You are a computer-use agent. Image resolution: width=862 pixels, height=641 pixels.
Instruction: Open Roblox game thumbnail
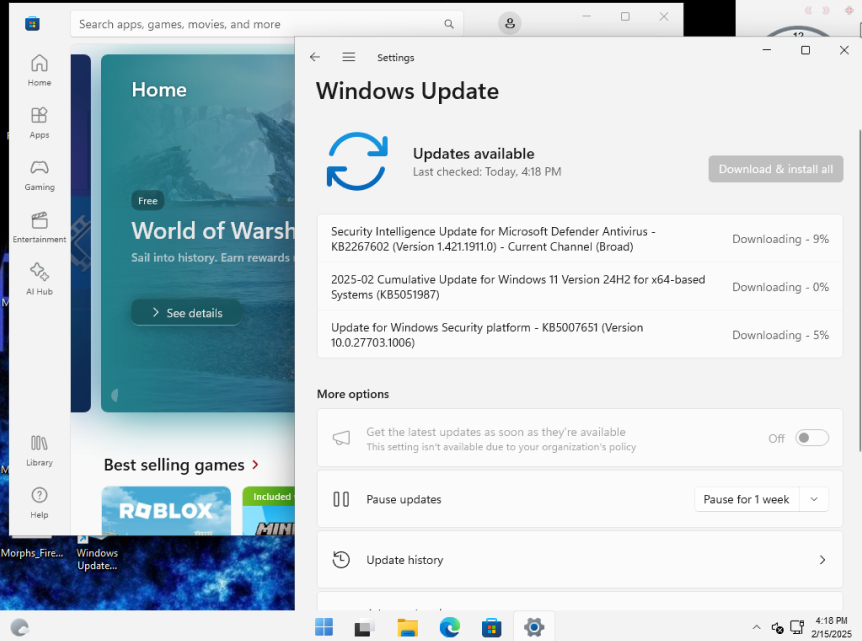[x=166, y=511]
